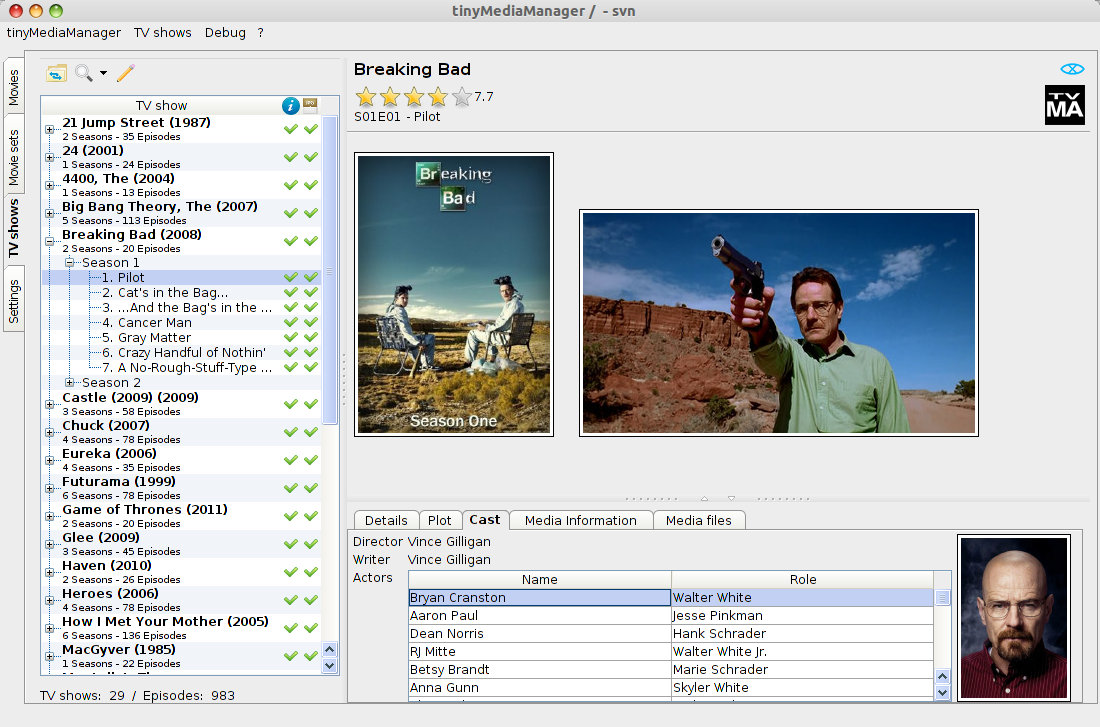Switch to the Movies side tab
Viewport: 1100px width, 727px height.
[14, 87]
